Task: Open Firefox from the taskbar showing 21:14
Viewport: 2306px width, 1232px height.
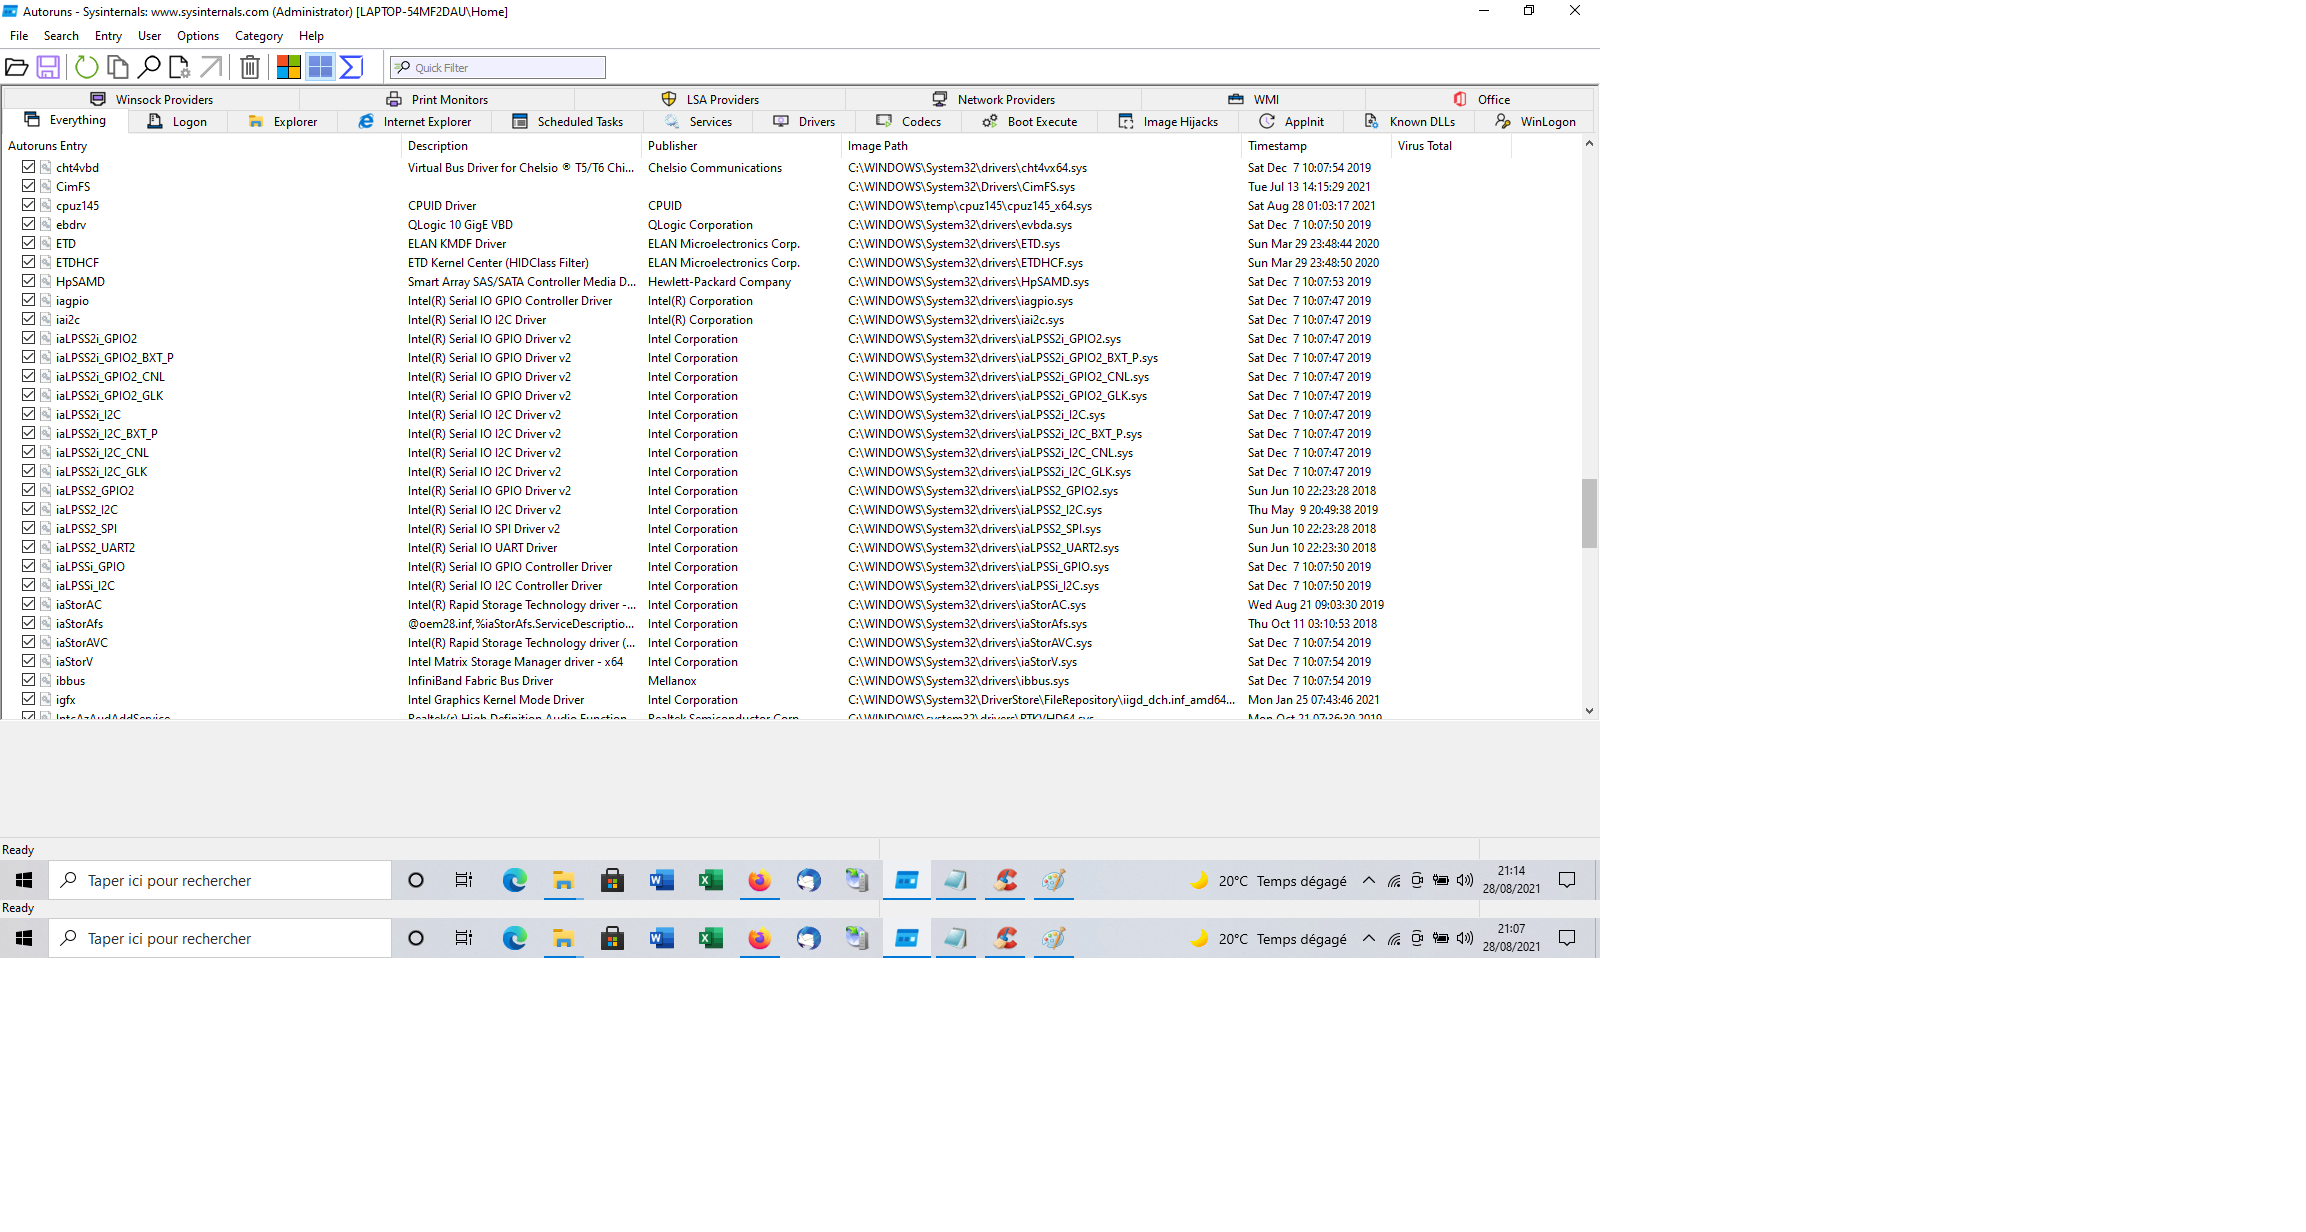Action: pyautogui.click(x=760, y=880)
